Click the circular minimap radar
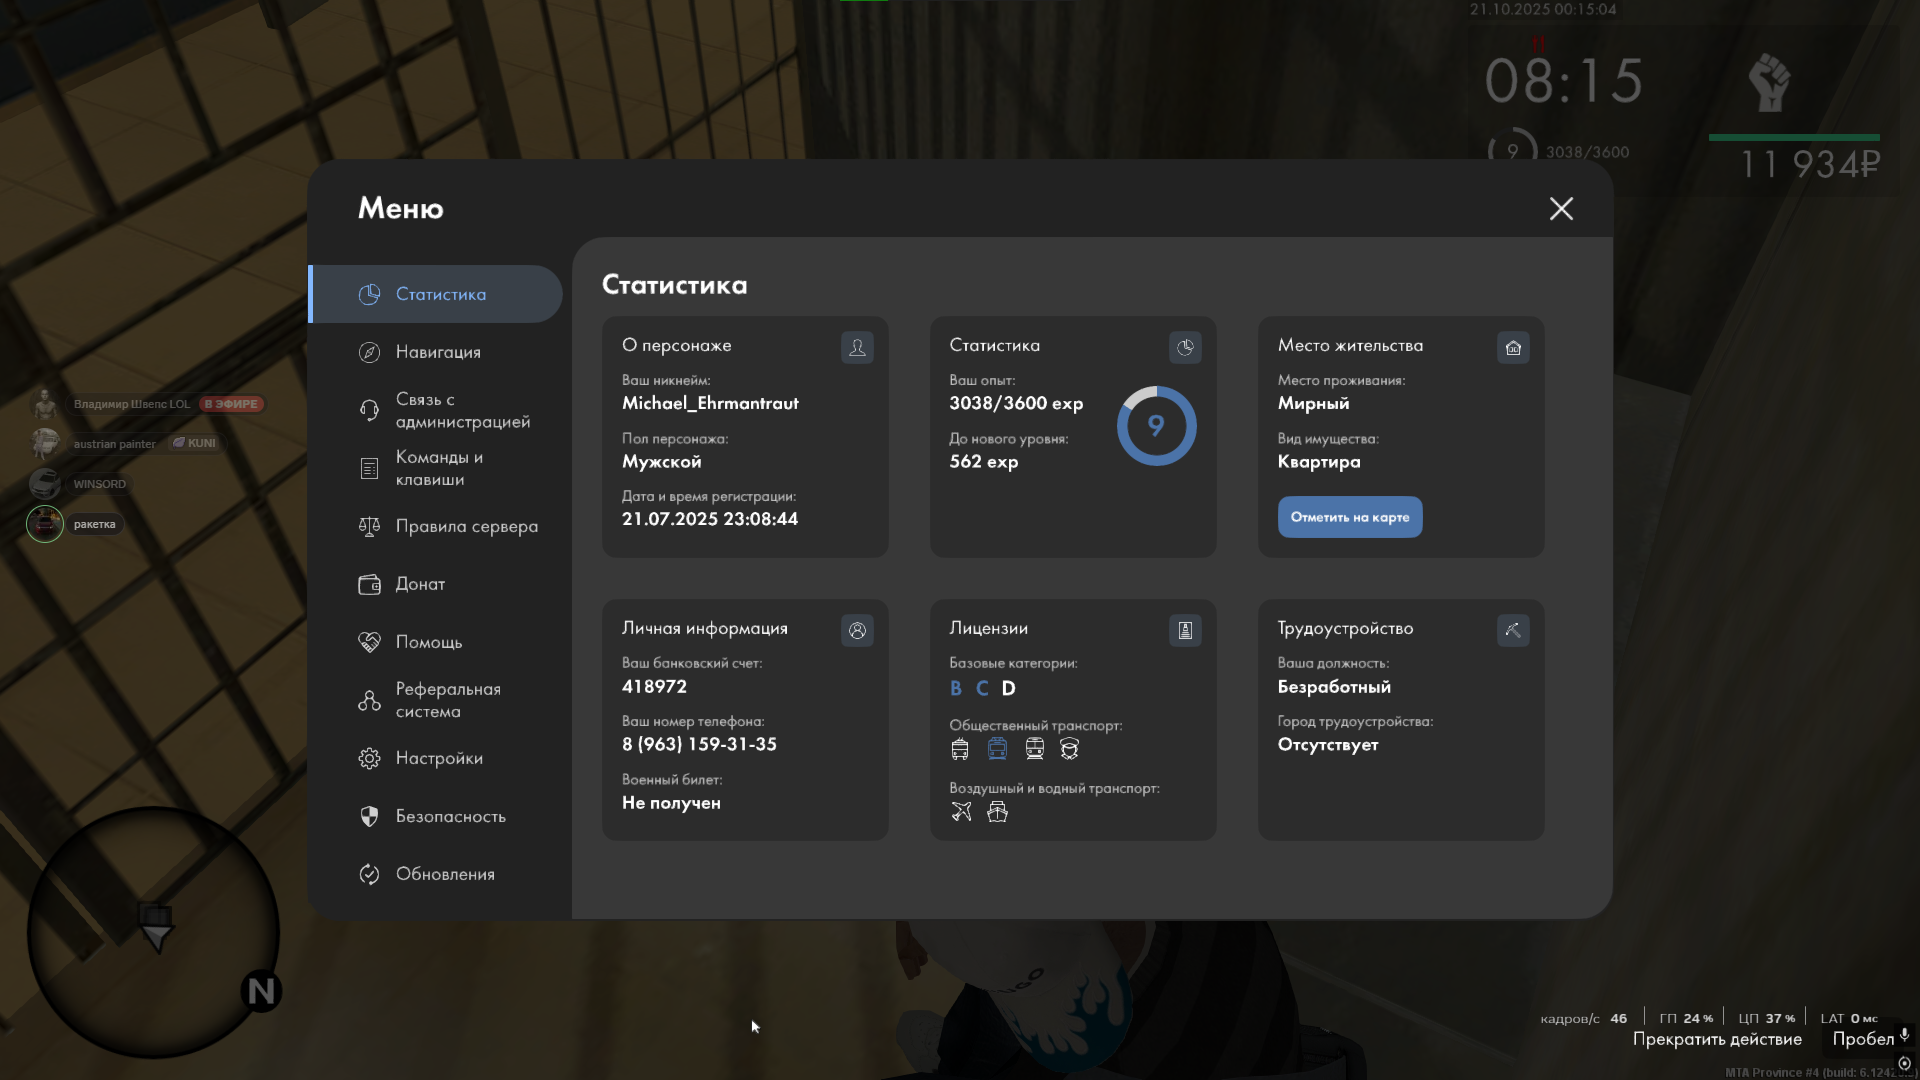The width and height of the screenshot is (1920, 1080). click(x=152, y=932)
